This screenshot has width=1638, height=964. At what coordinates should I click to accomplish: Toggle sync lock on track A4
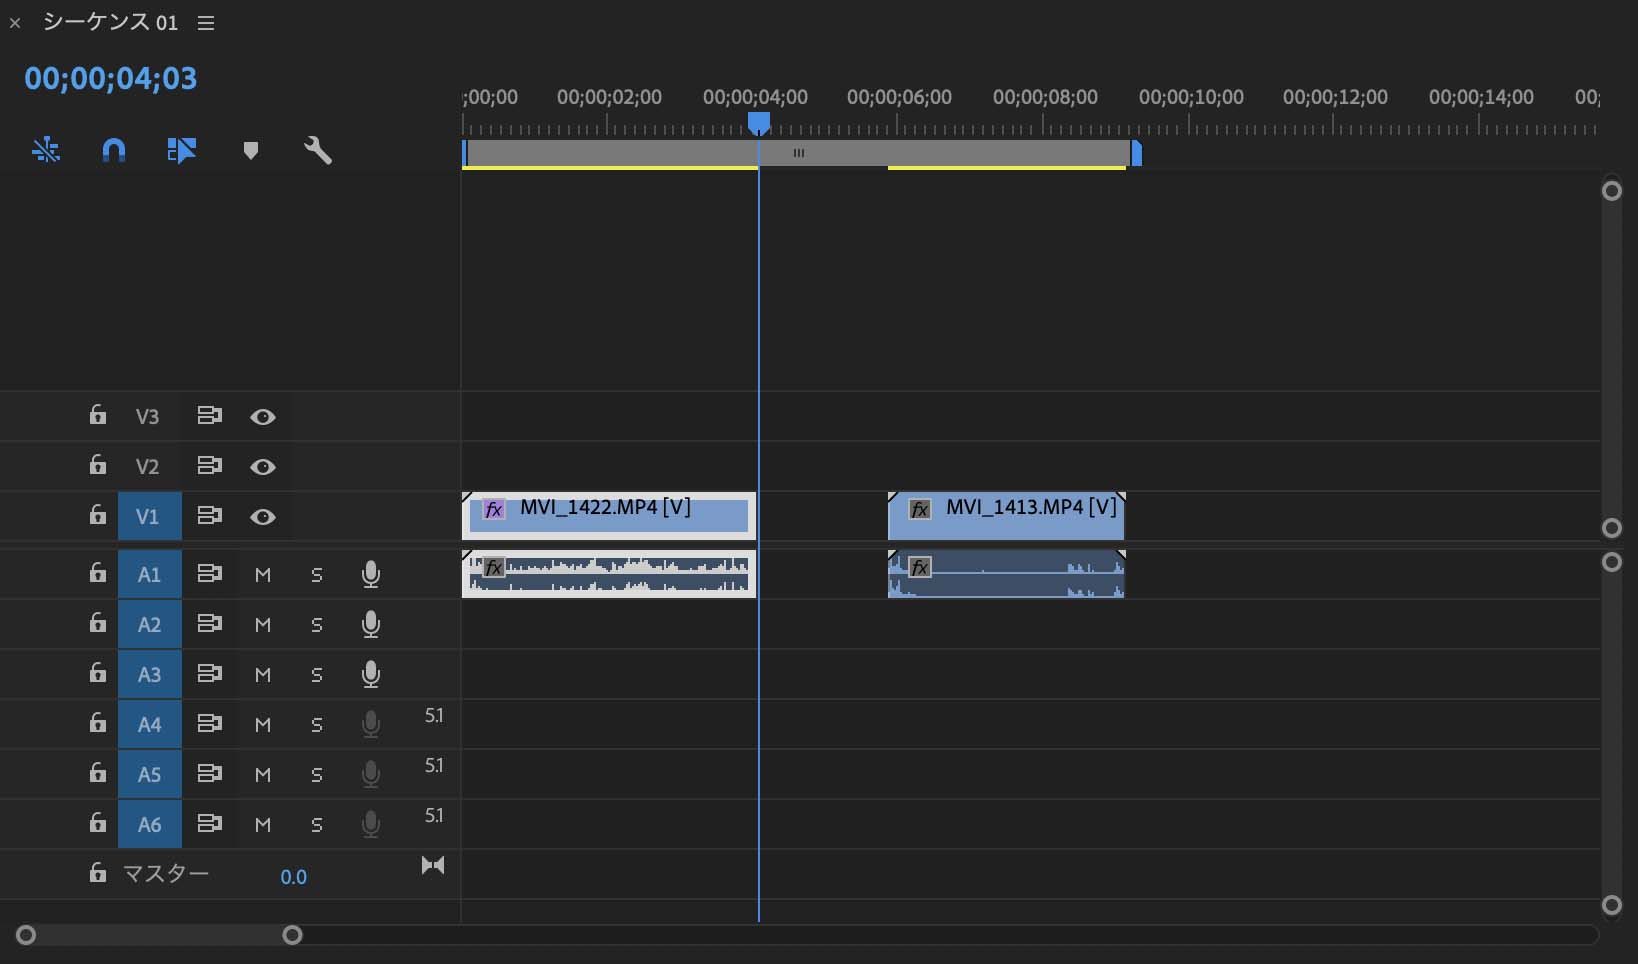(x=209, y=723)
